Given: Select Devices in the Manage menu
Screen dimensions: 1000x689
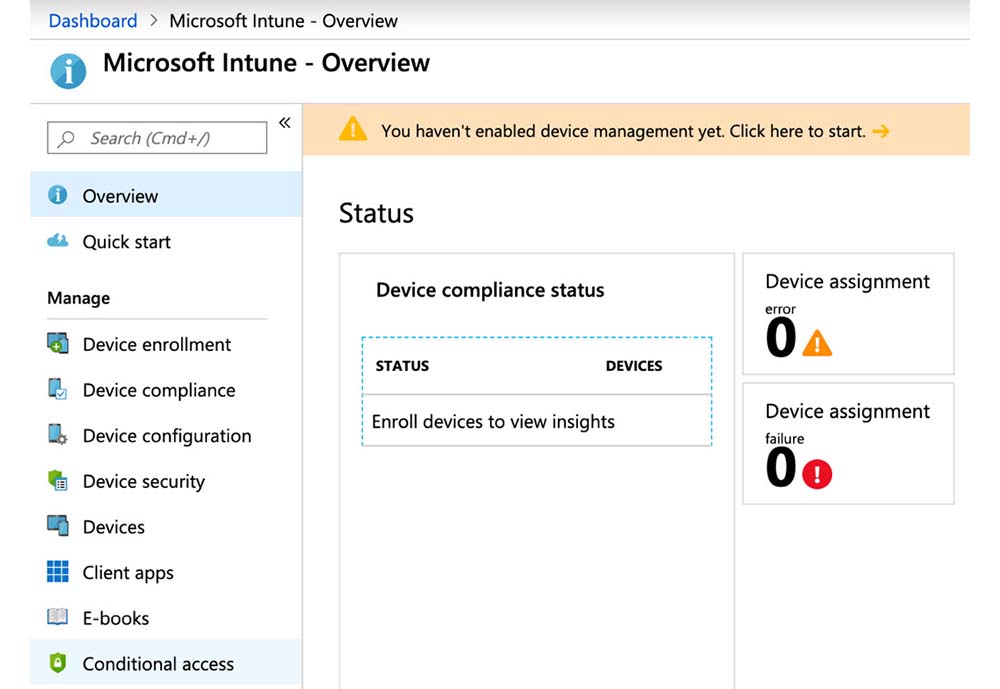Looking at the screenshot, I should click(113, 527).
